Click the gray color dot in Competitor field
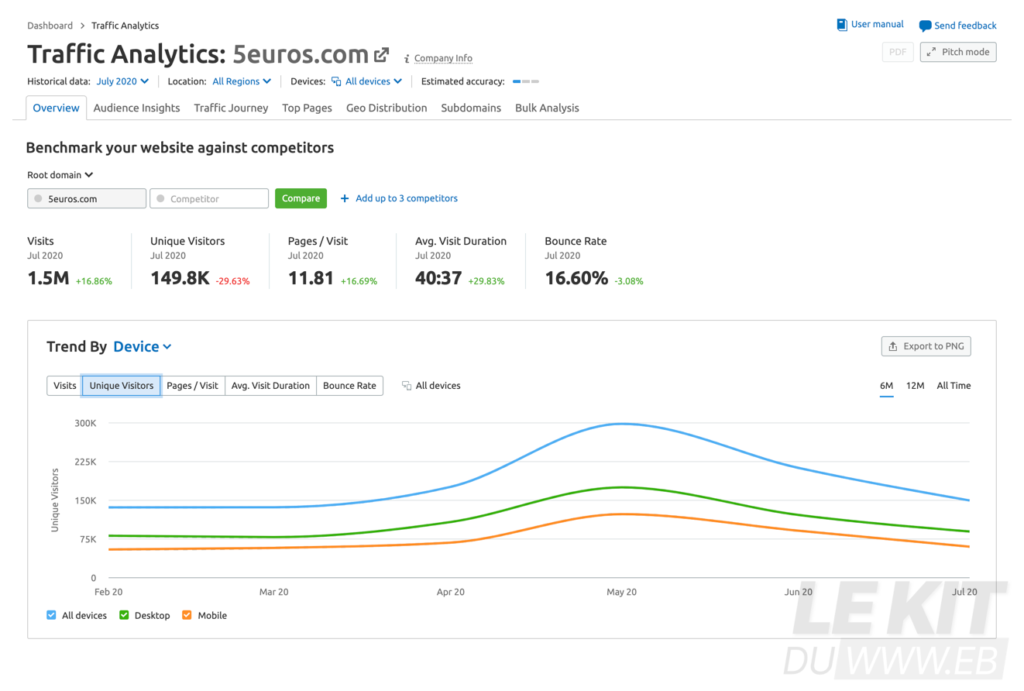The image size is (1024, 691). 161,199
